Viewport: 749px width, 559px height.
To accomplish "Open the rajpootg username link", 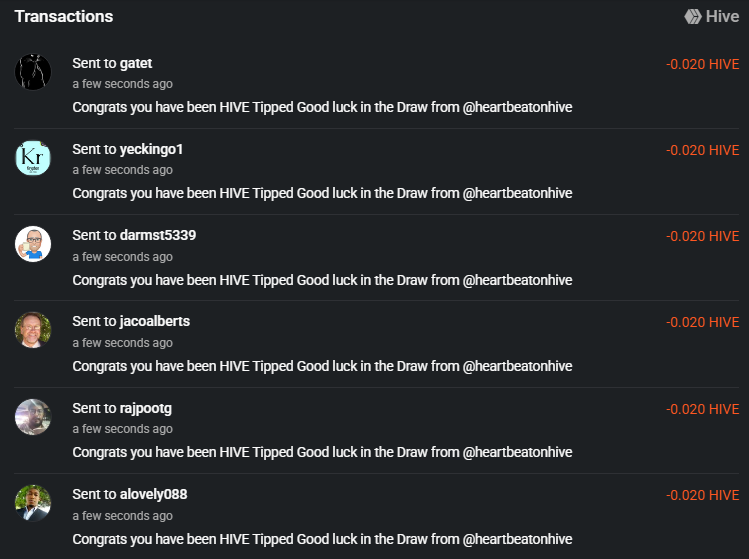I will (x=146, y=408).
